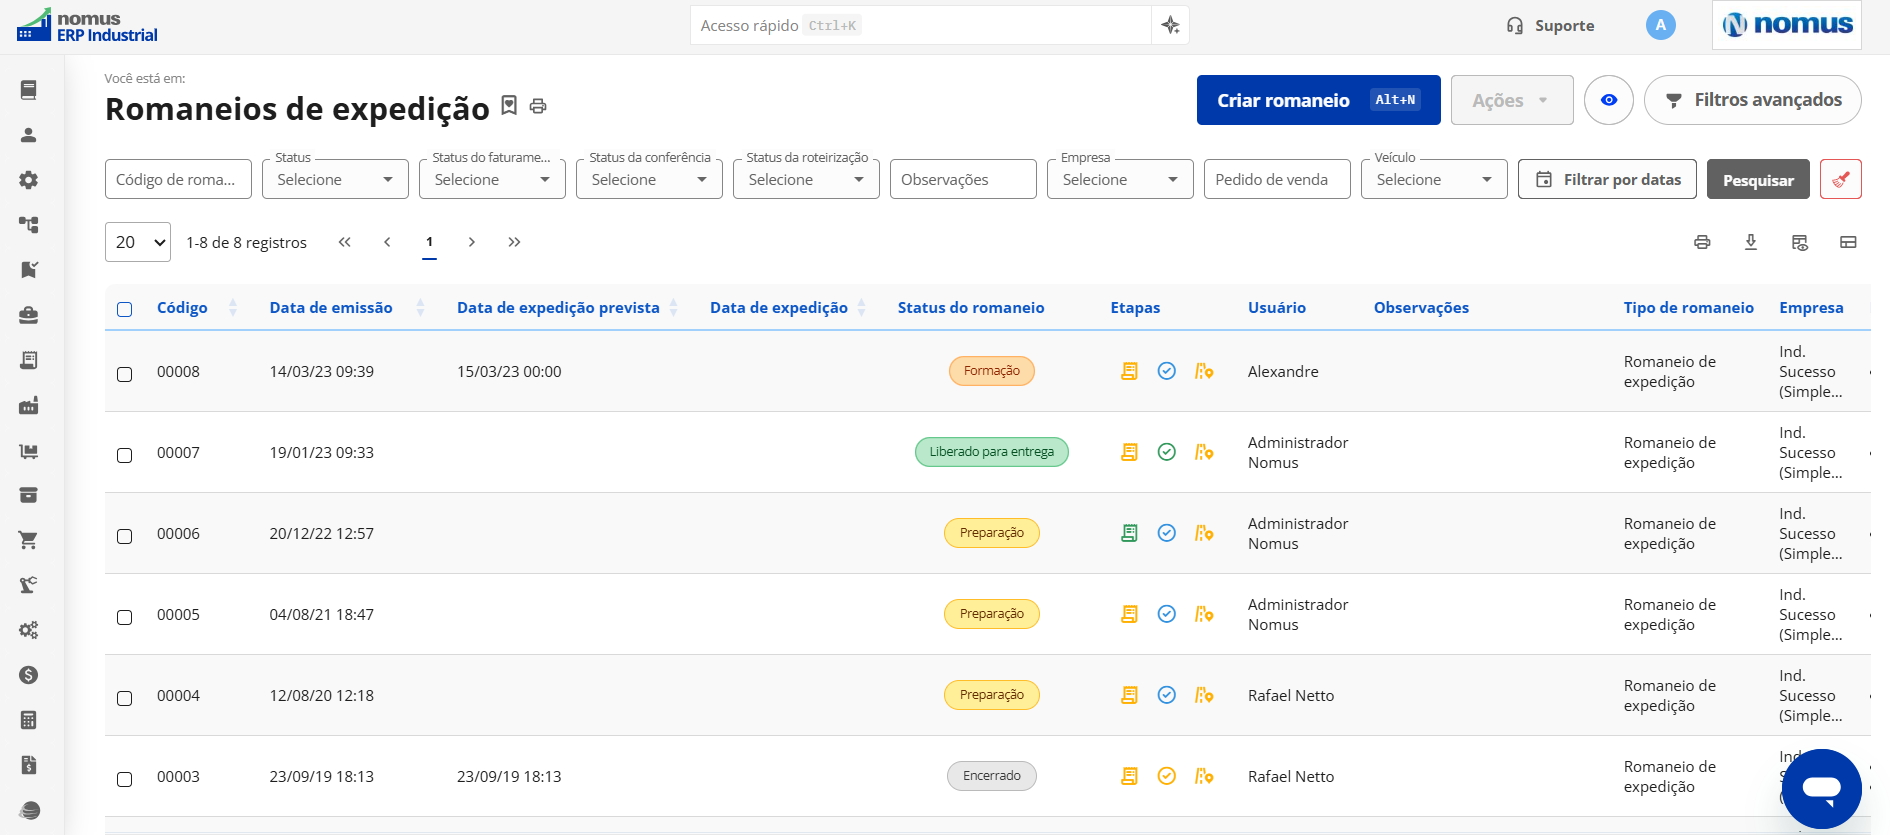This screenshot has height=835, width=1890.
Task: Open the hand truck icon in the sidebar
Action: (29, 450)
